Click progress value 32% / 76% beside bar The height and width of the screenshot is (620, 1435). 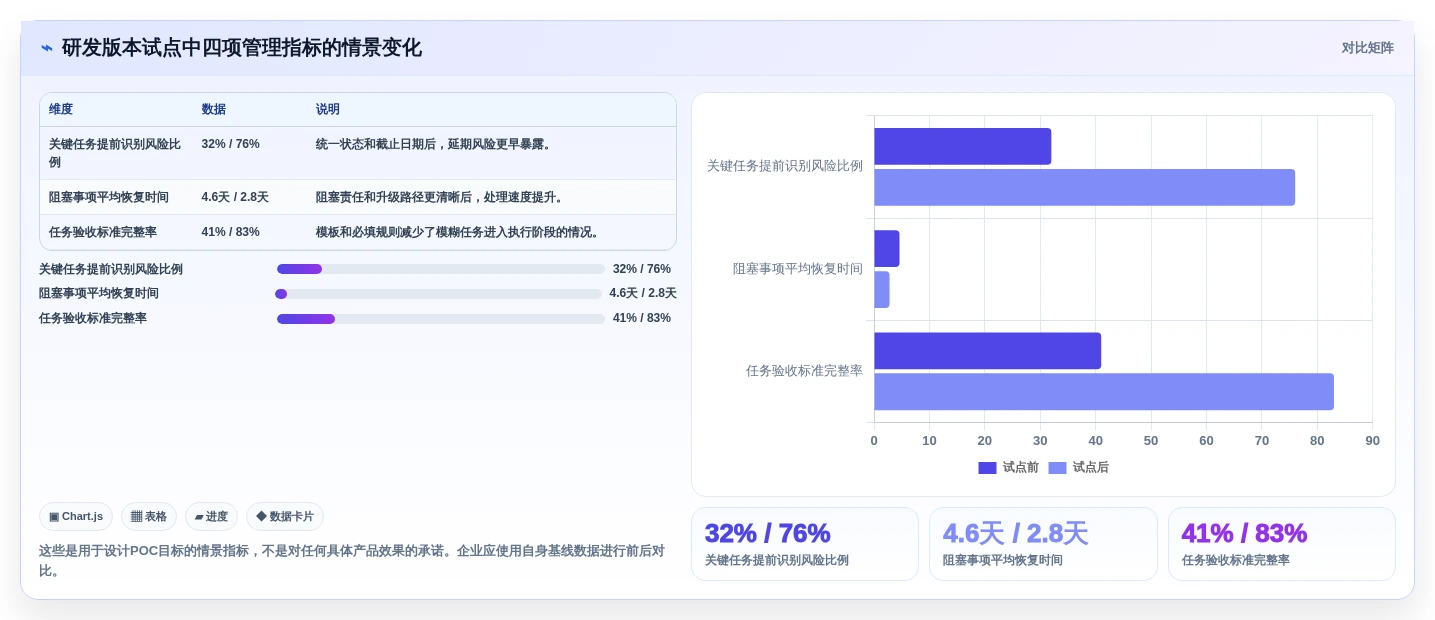(x=642, y=269)
